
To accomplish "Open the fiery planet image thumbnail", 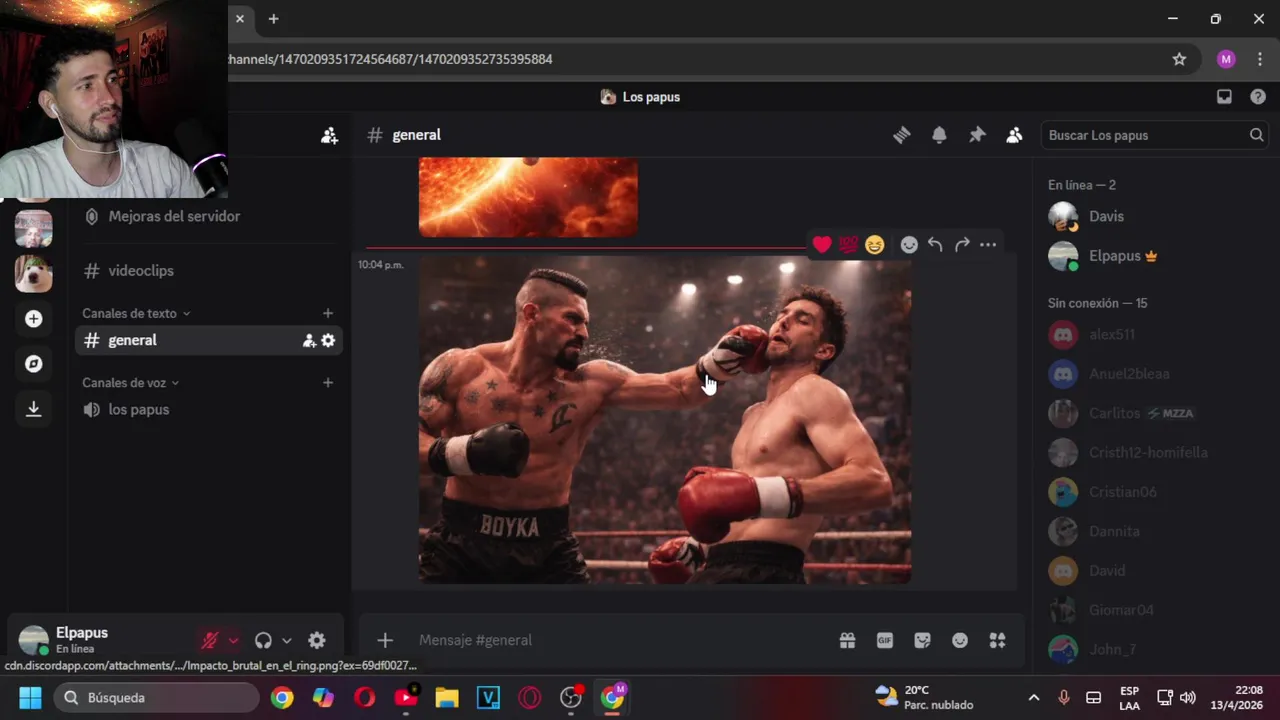I will (x=528, y=197).
